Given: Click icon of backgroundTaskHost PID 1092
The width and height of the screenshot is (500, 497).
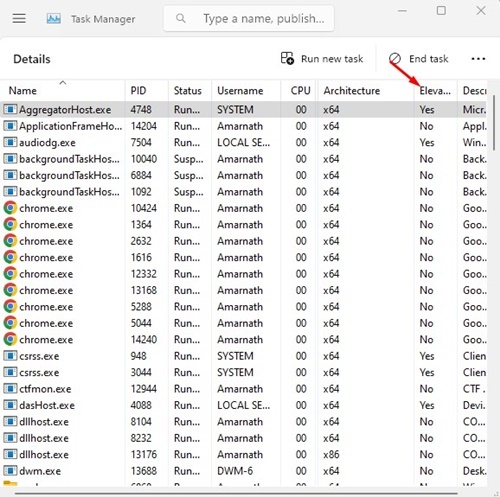Looking at the screenshot, I should (x=10, y=192).
